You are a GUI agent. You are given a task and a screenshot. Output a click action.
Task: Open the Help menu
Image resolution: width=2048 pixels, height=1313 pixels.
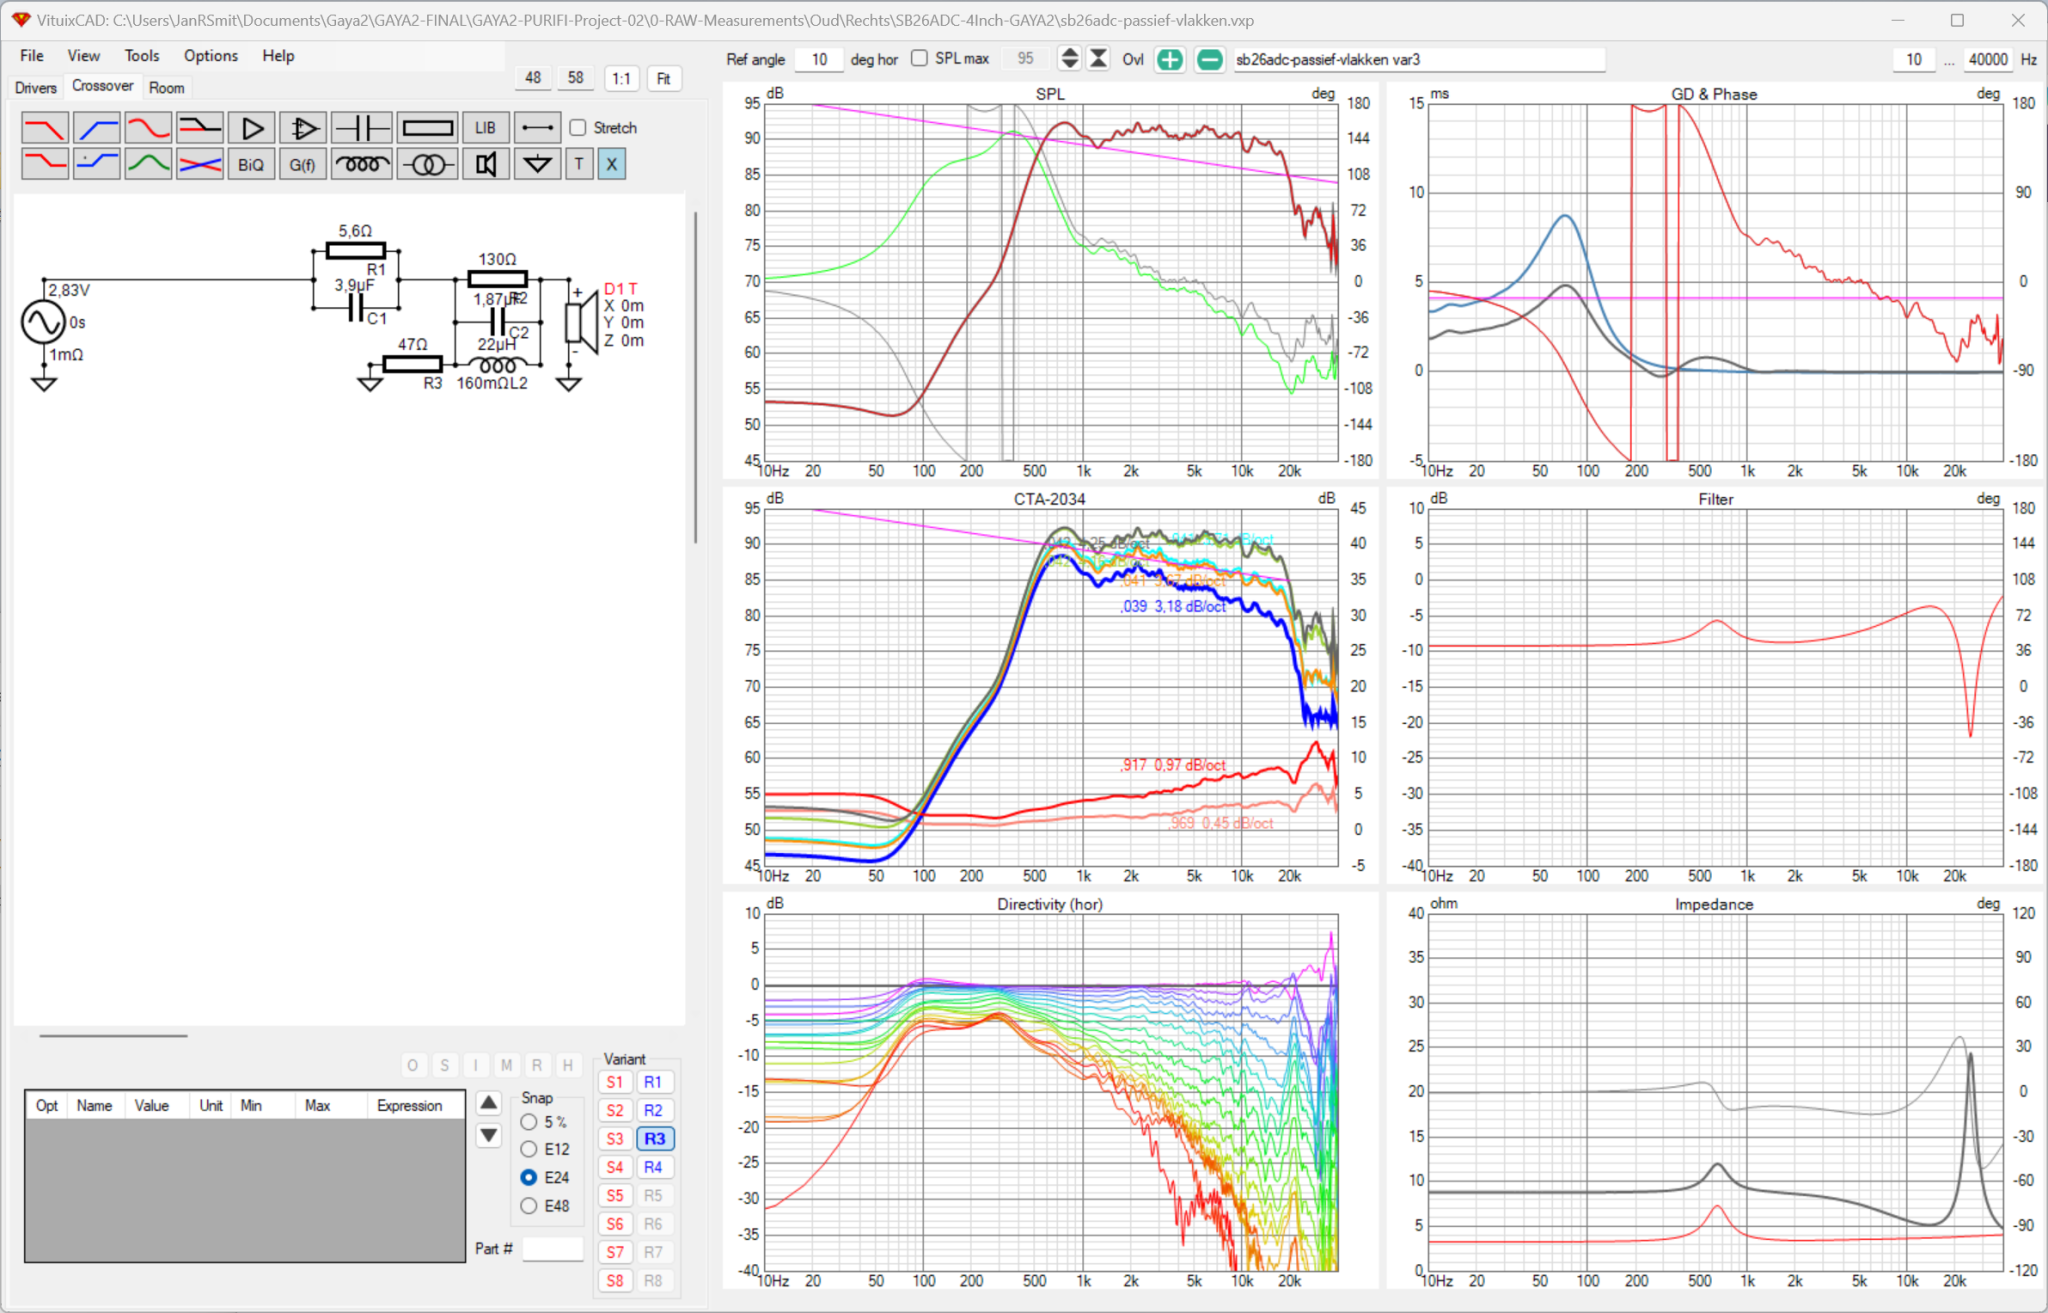click(278, 56)
